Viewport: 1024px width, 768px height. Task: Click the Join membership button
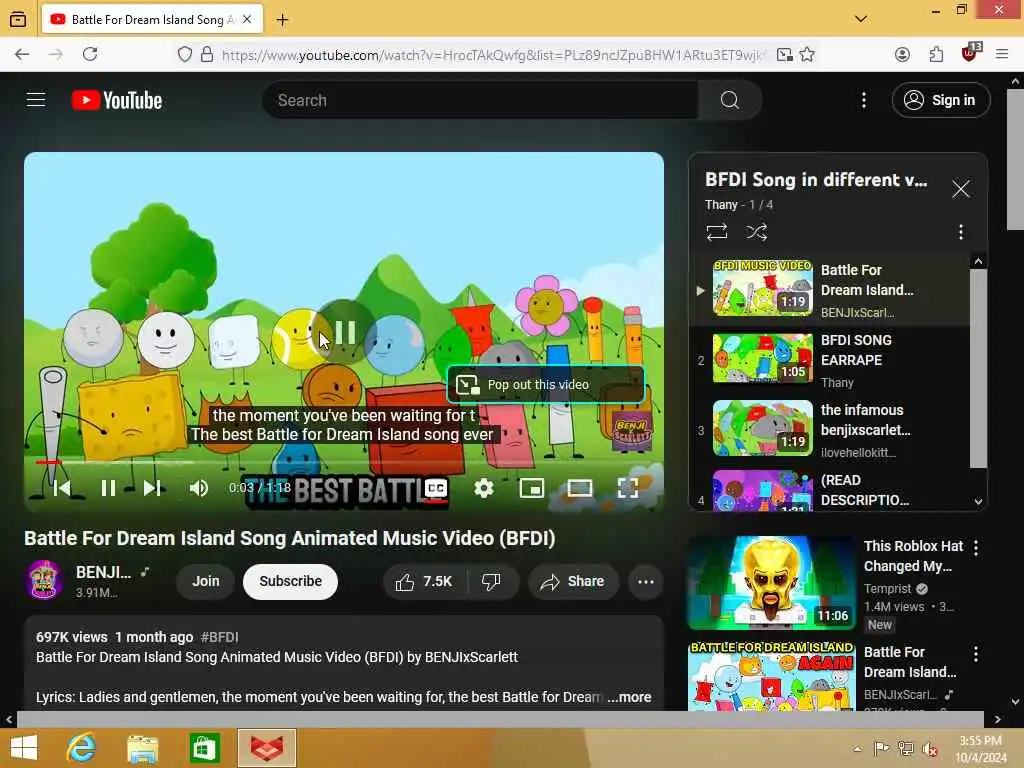[206, 581]
